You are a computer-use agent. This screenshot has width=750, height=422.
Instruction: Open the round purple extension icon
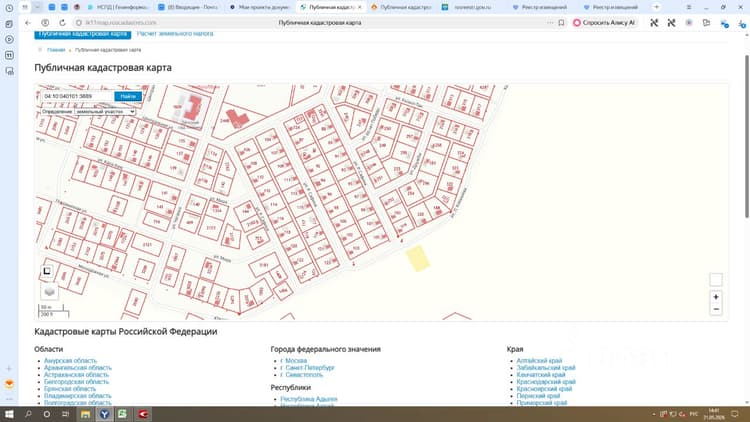pos(689,22)
